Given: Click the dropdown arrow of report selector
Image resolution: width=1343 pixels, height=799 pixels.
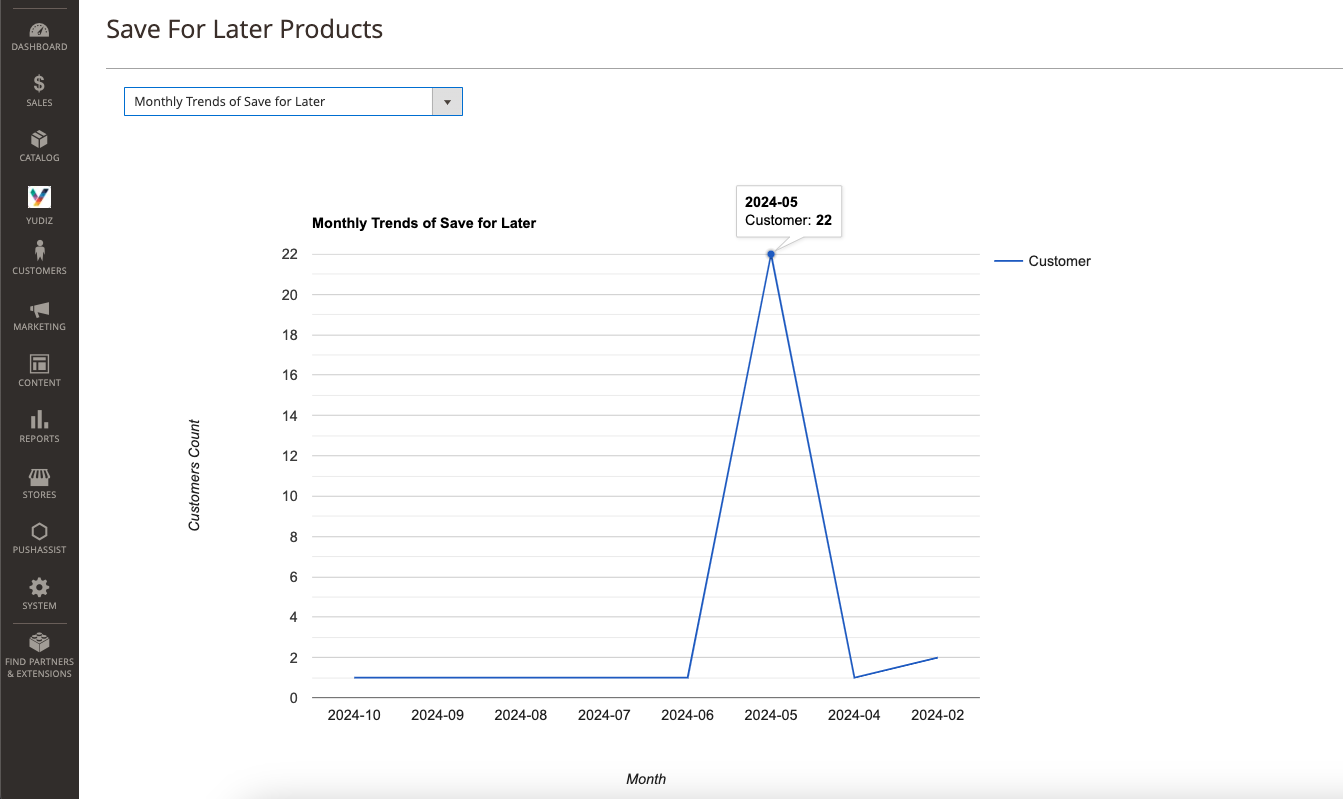Looking at the screenshot, I should click(447, 102).
